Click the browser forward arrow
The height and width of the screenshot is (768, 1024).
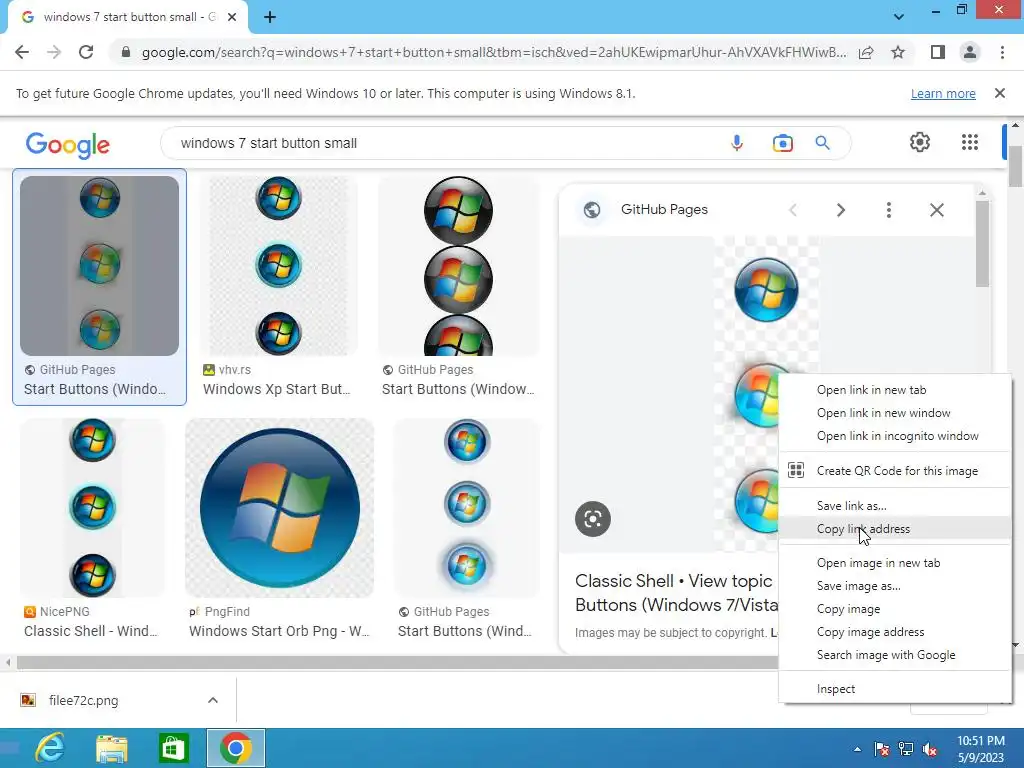[x=54, y=52]
